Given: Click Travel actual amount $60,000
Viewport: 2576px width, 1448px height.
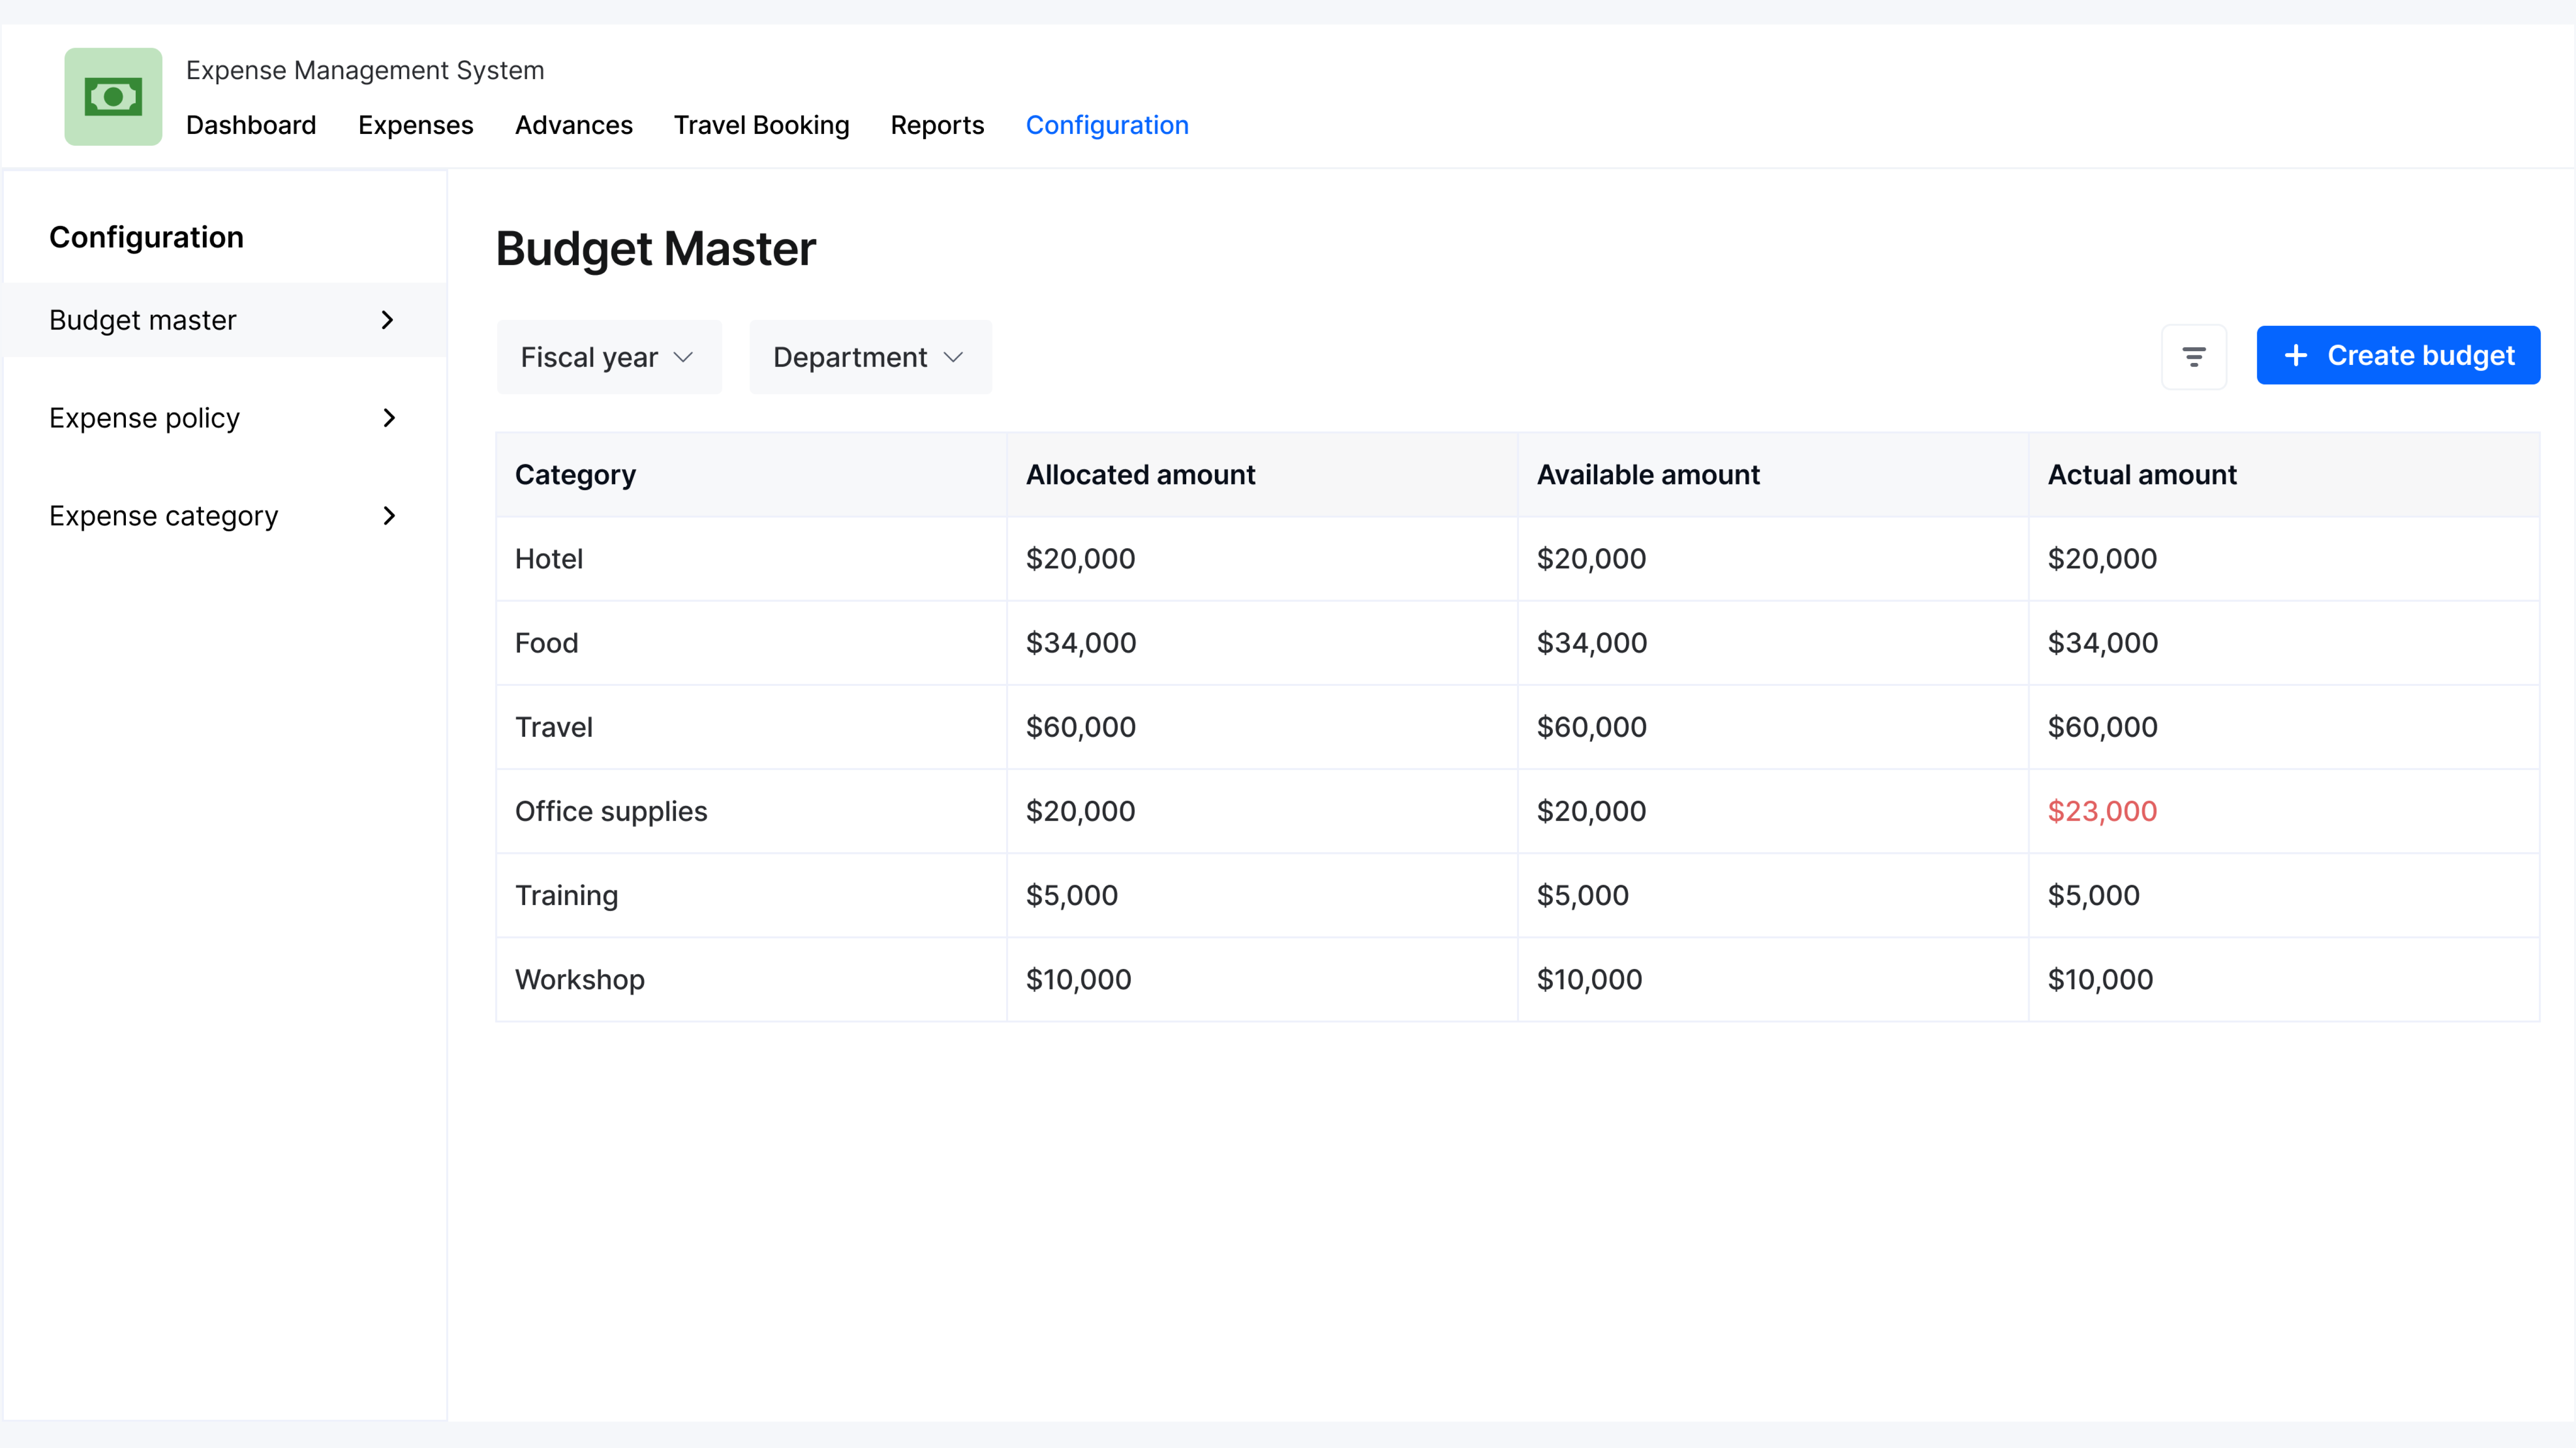Looking at the screenshot, I should (2103, 727).
